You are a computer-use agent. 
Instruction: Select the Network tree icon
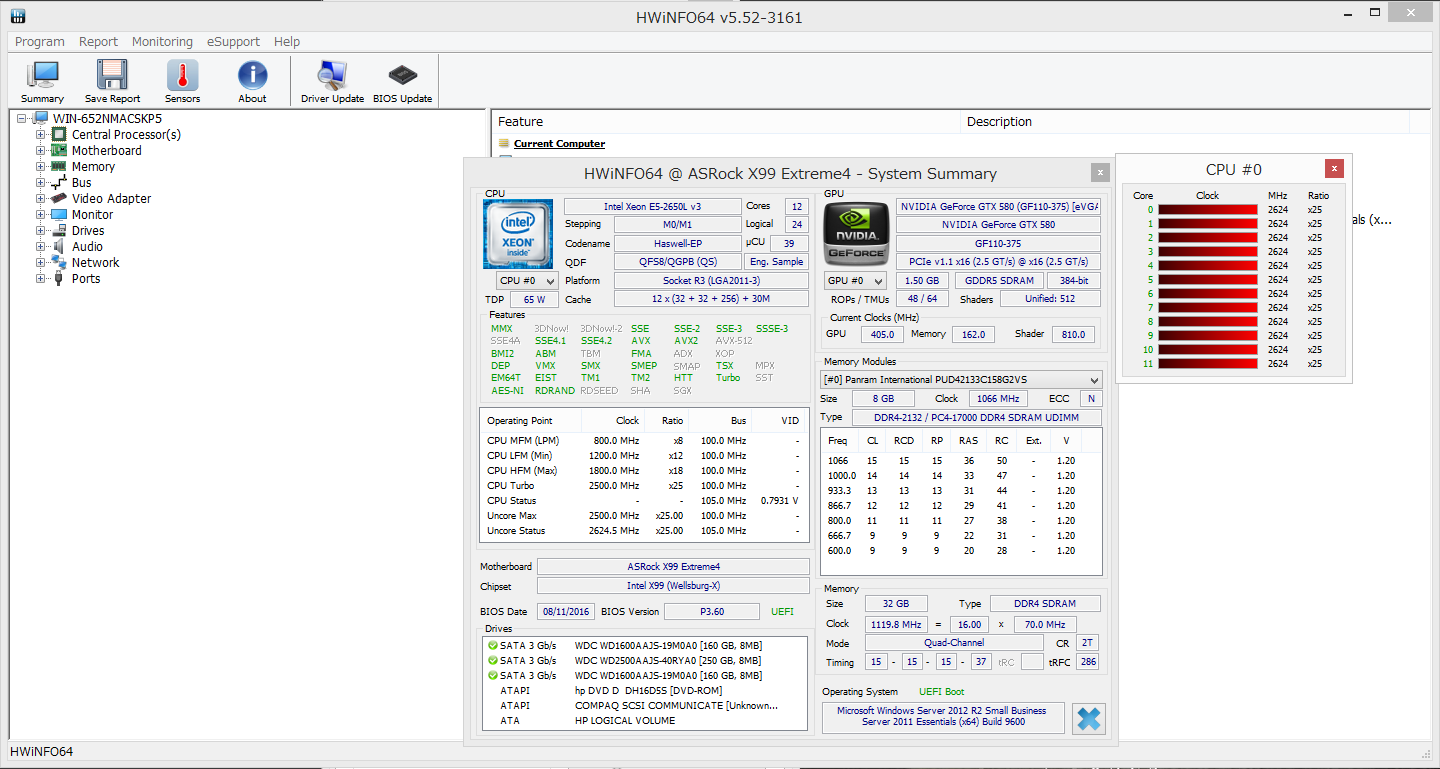click(59, 262)
